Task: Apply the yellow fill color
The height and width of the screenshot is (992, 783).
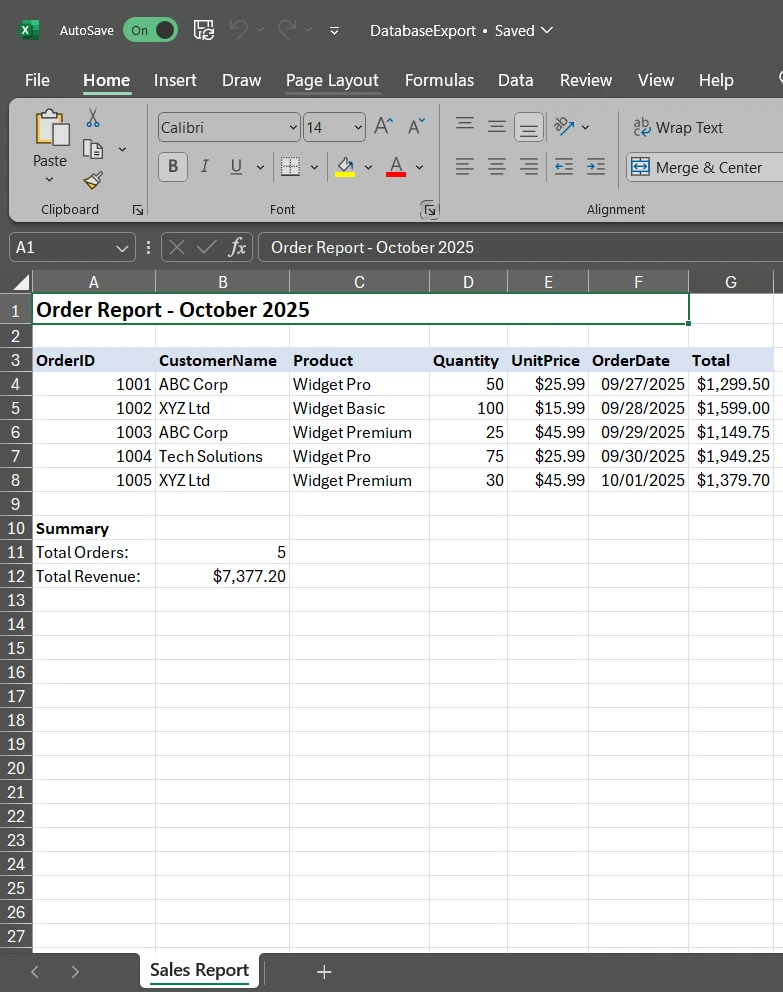Action: (x=345, y=167)
